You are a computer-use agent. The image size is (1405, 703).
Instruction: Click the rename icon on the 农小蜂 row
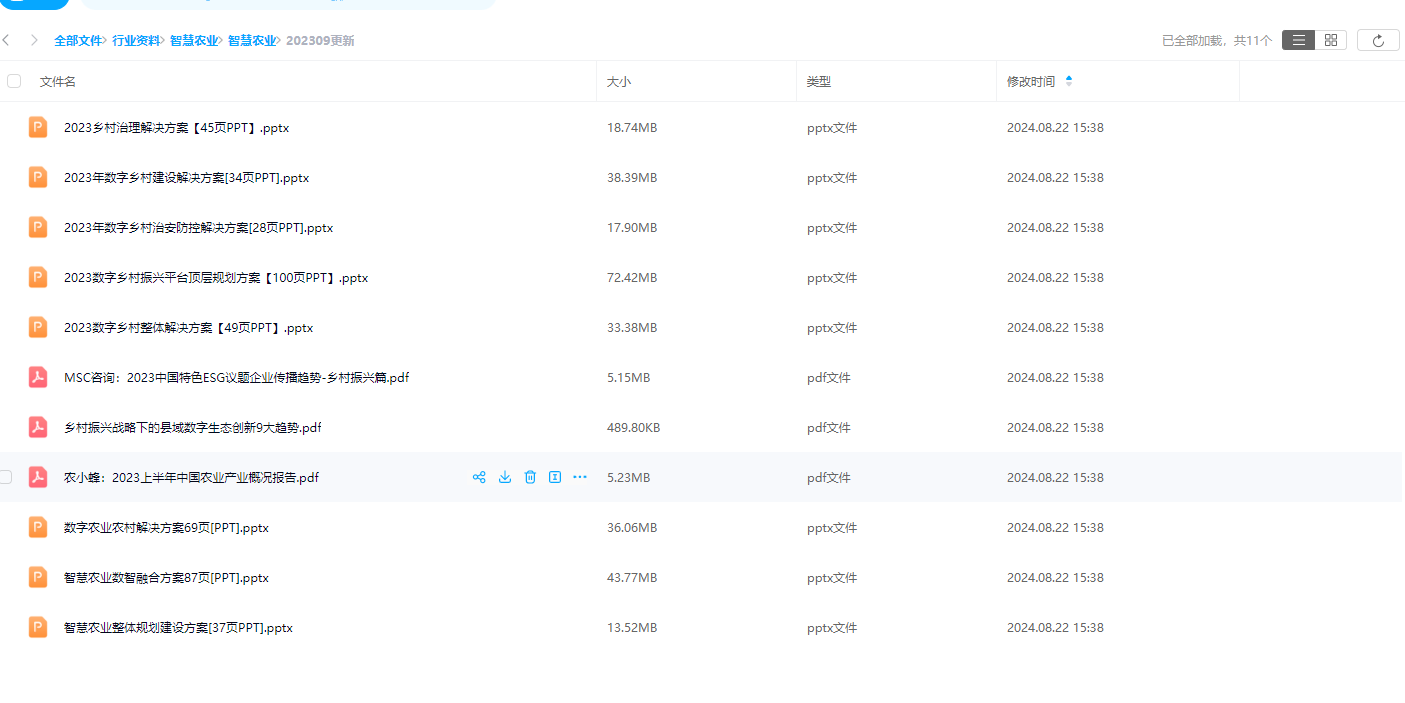pyautogui.click(x=555, y=478)
